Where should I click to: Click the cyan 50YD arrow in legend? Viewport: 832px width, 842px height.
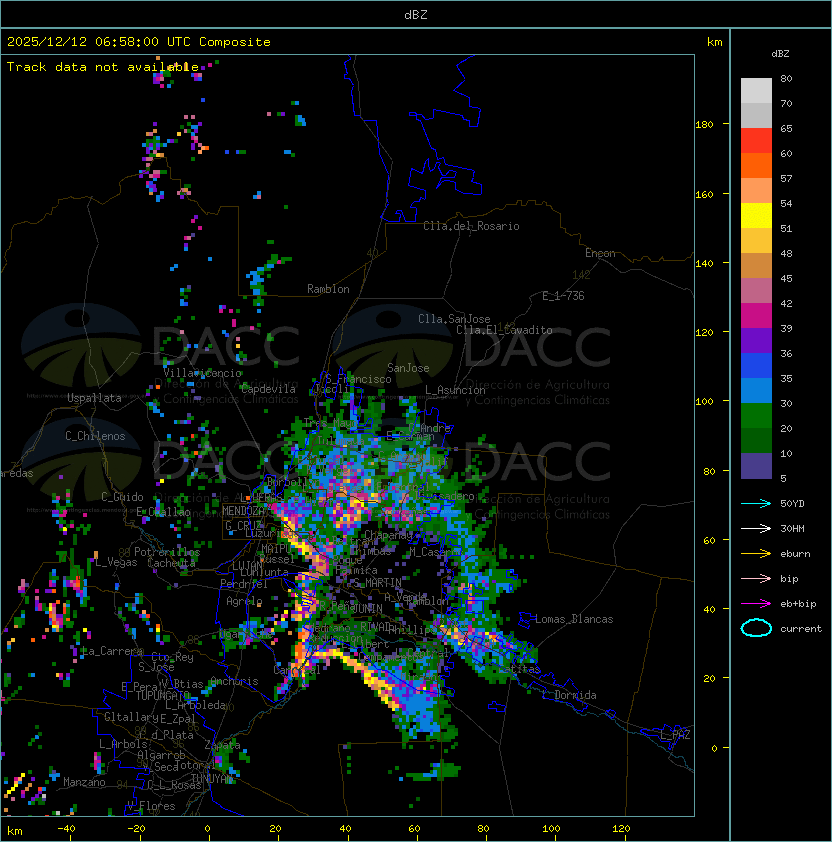756,503
